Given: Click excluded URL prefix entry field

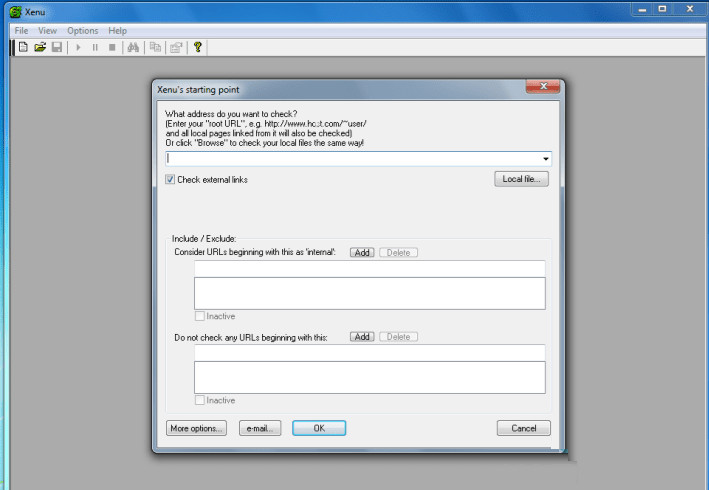Looking at the screenshot, I should click(370, 353).
